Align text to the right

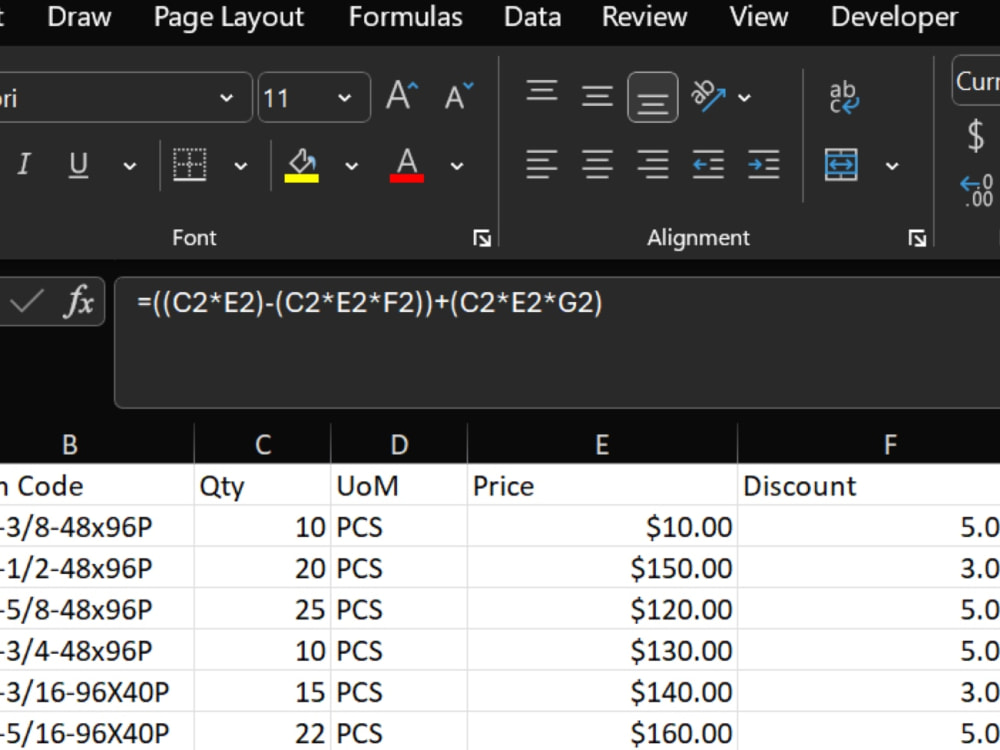coord(653,165)
